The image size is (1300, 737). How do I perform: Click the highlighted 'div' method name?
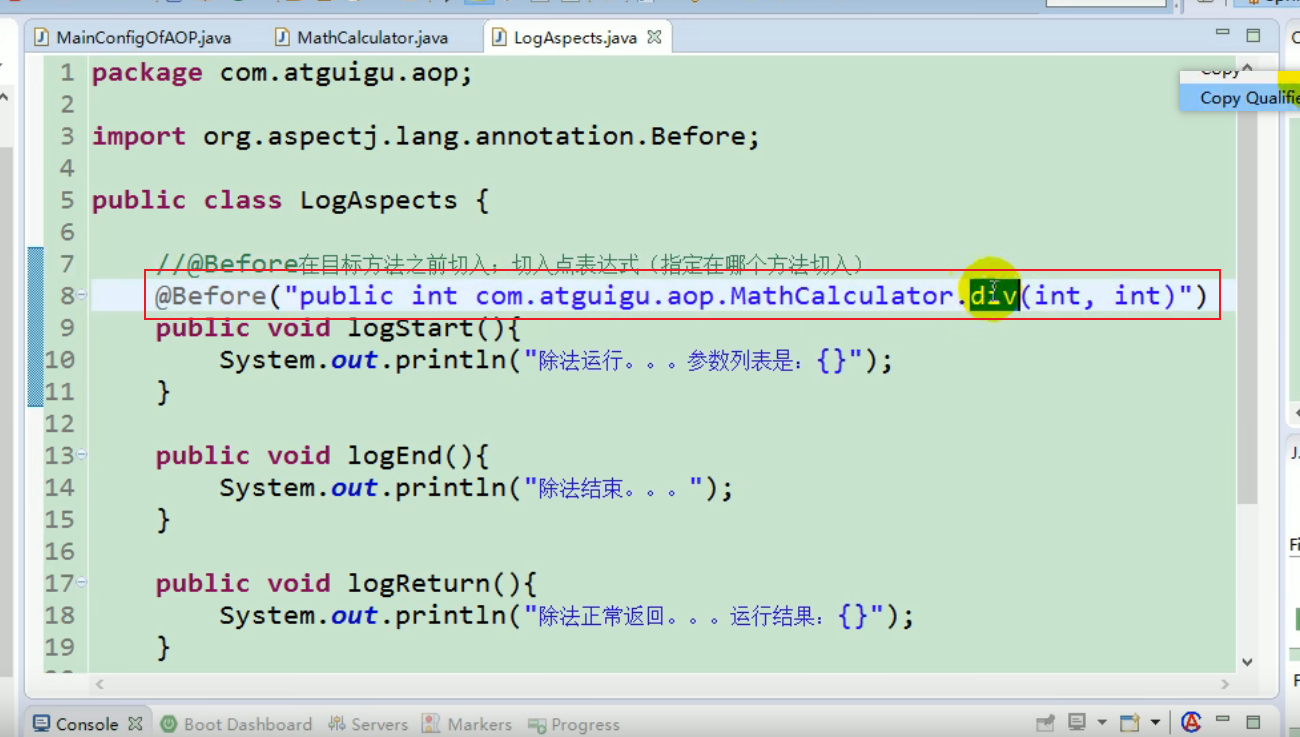click(994, 296)
